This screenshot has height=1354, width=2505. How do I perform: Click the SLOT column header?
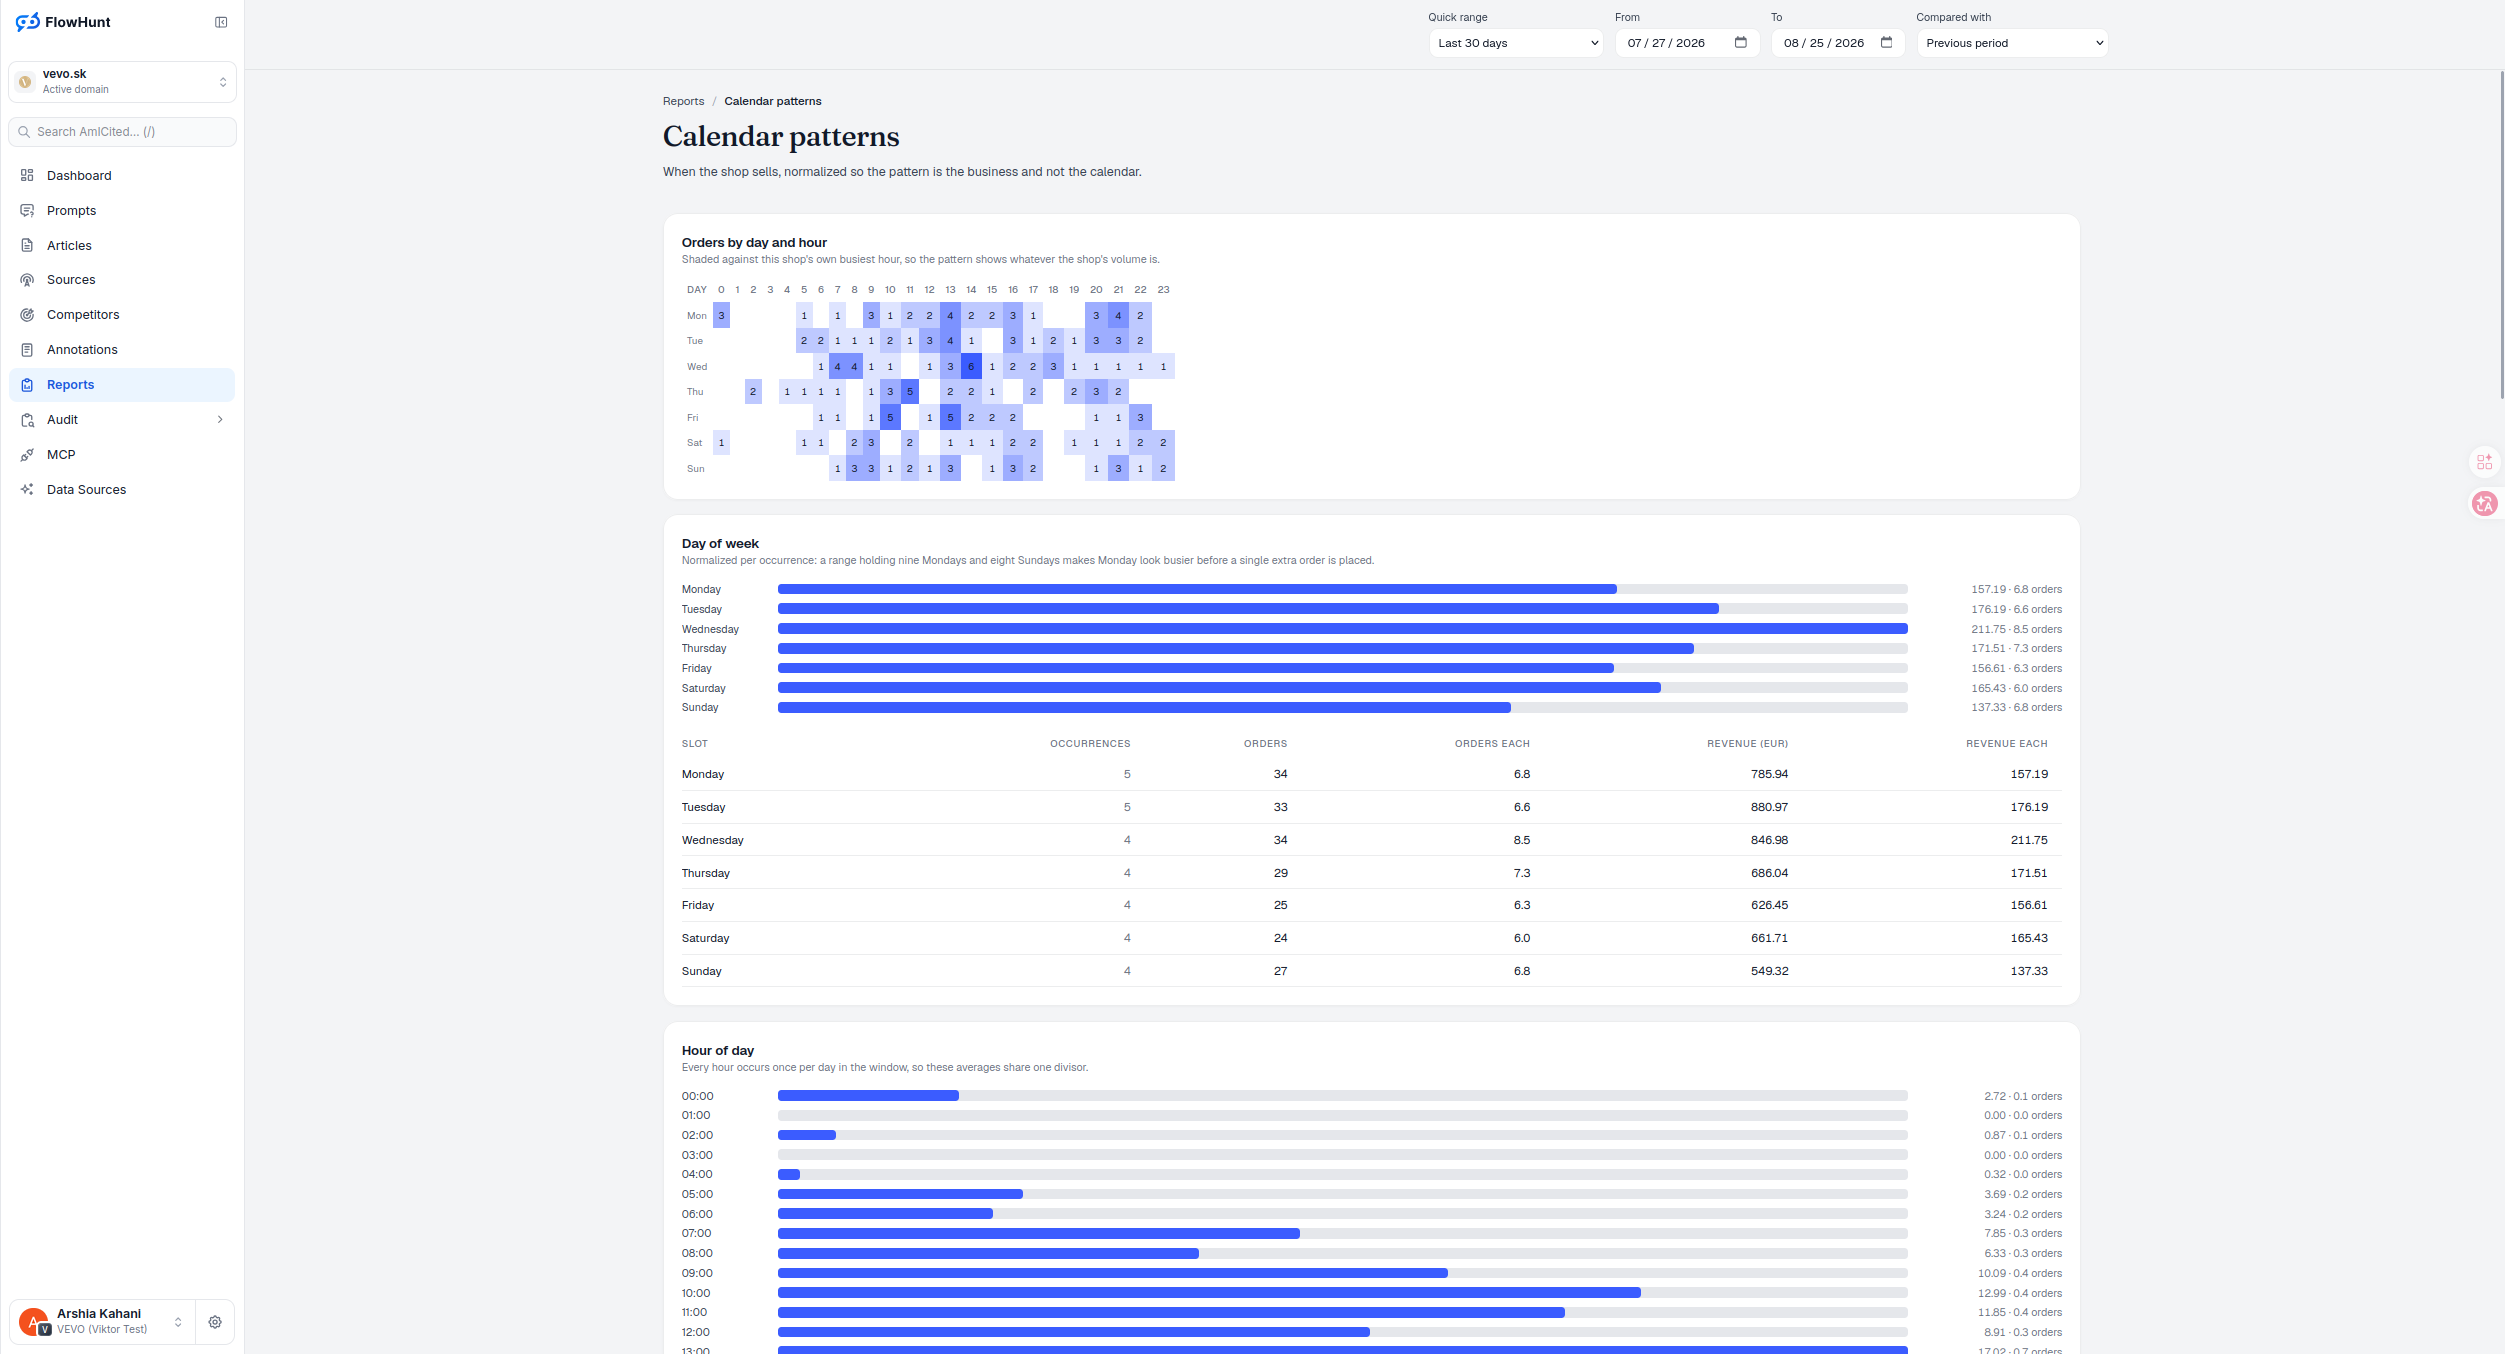tap(695, 744)
